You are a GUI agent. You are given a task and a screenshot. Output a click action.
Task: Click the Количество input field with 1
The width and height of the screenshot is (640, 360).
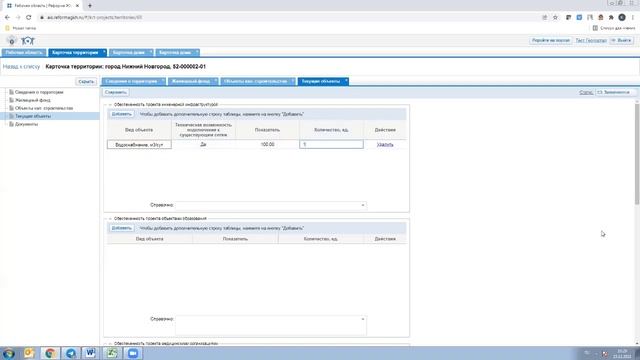(x=331, y=144)
